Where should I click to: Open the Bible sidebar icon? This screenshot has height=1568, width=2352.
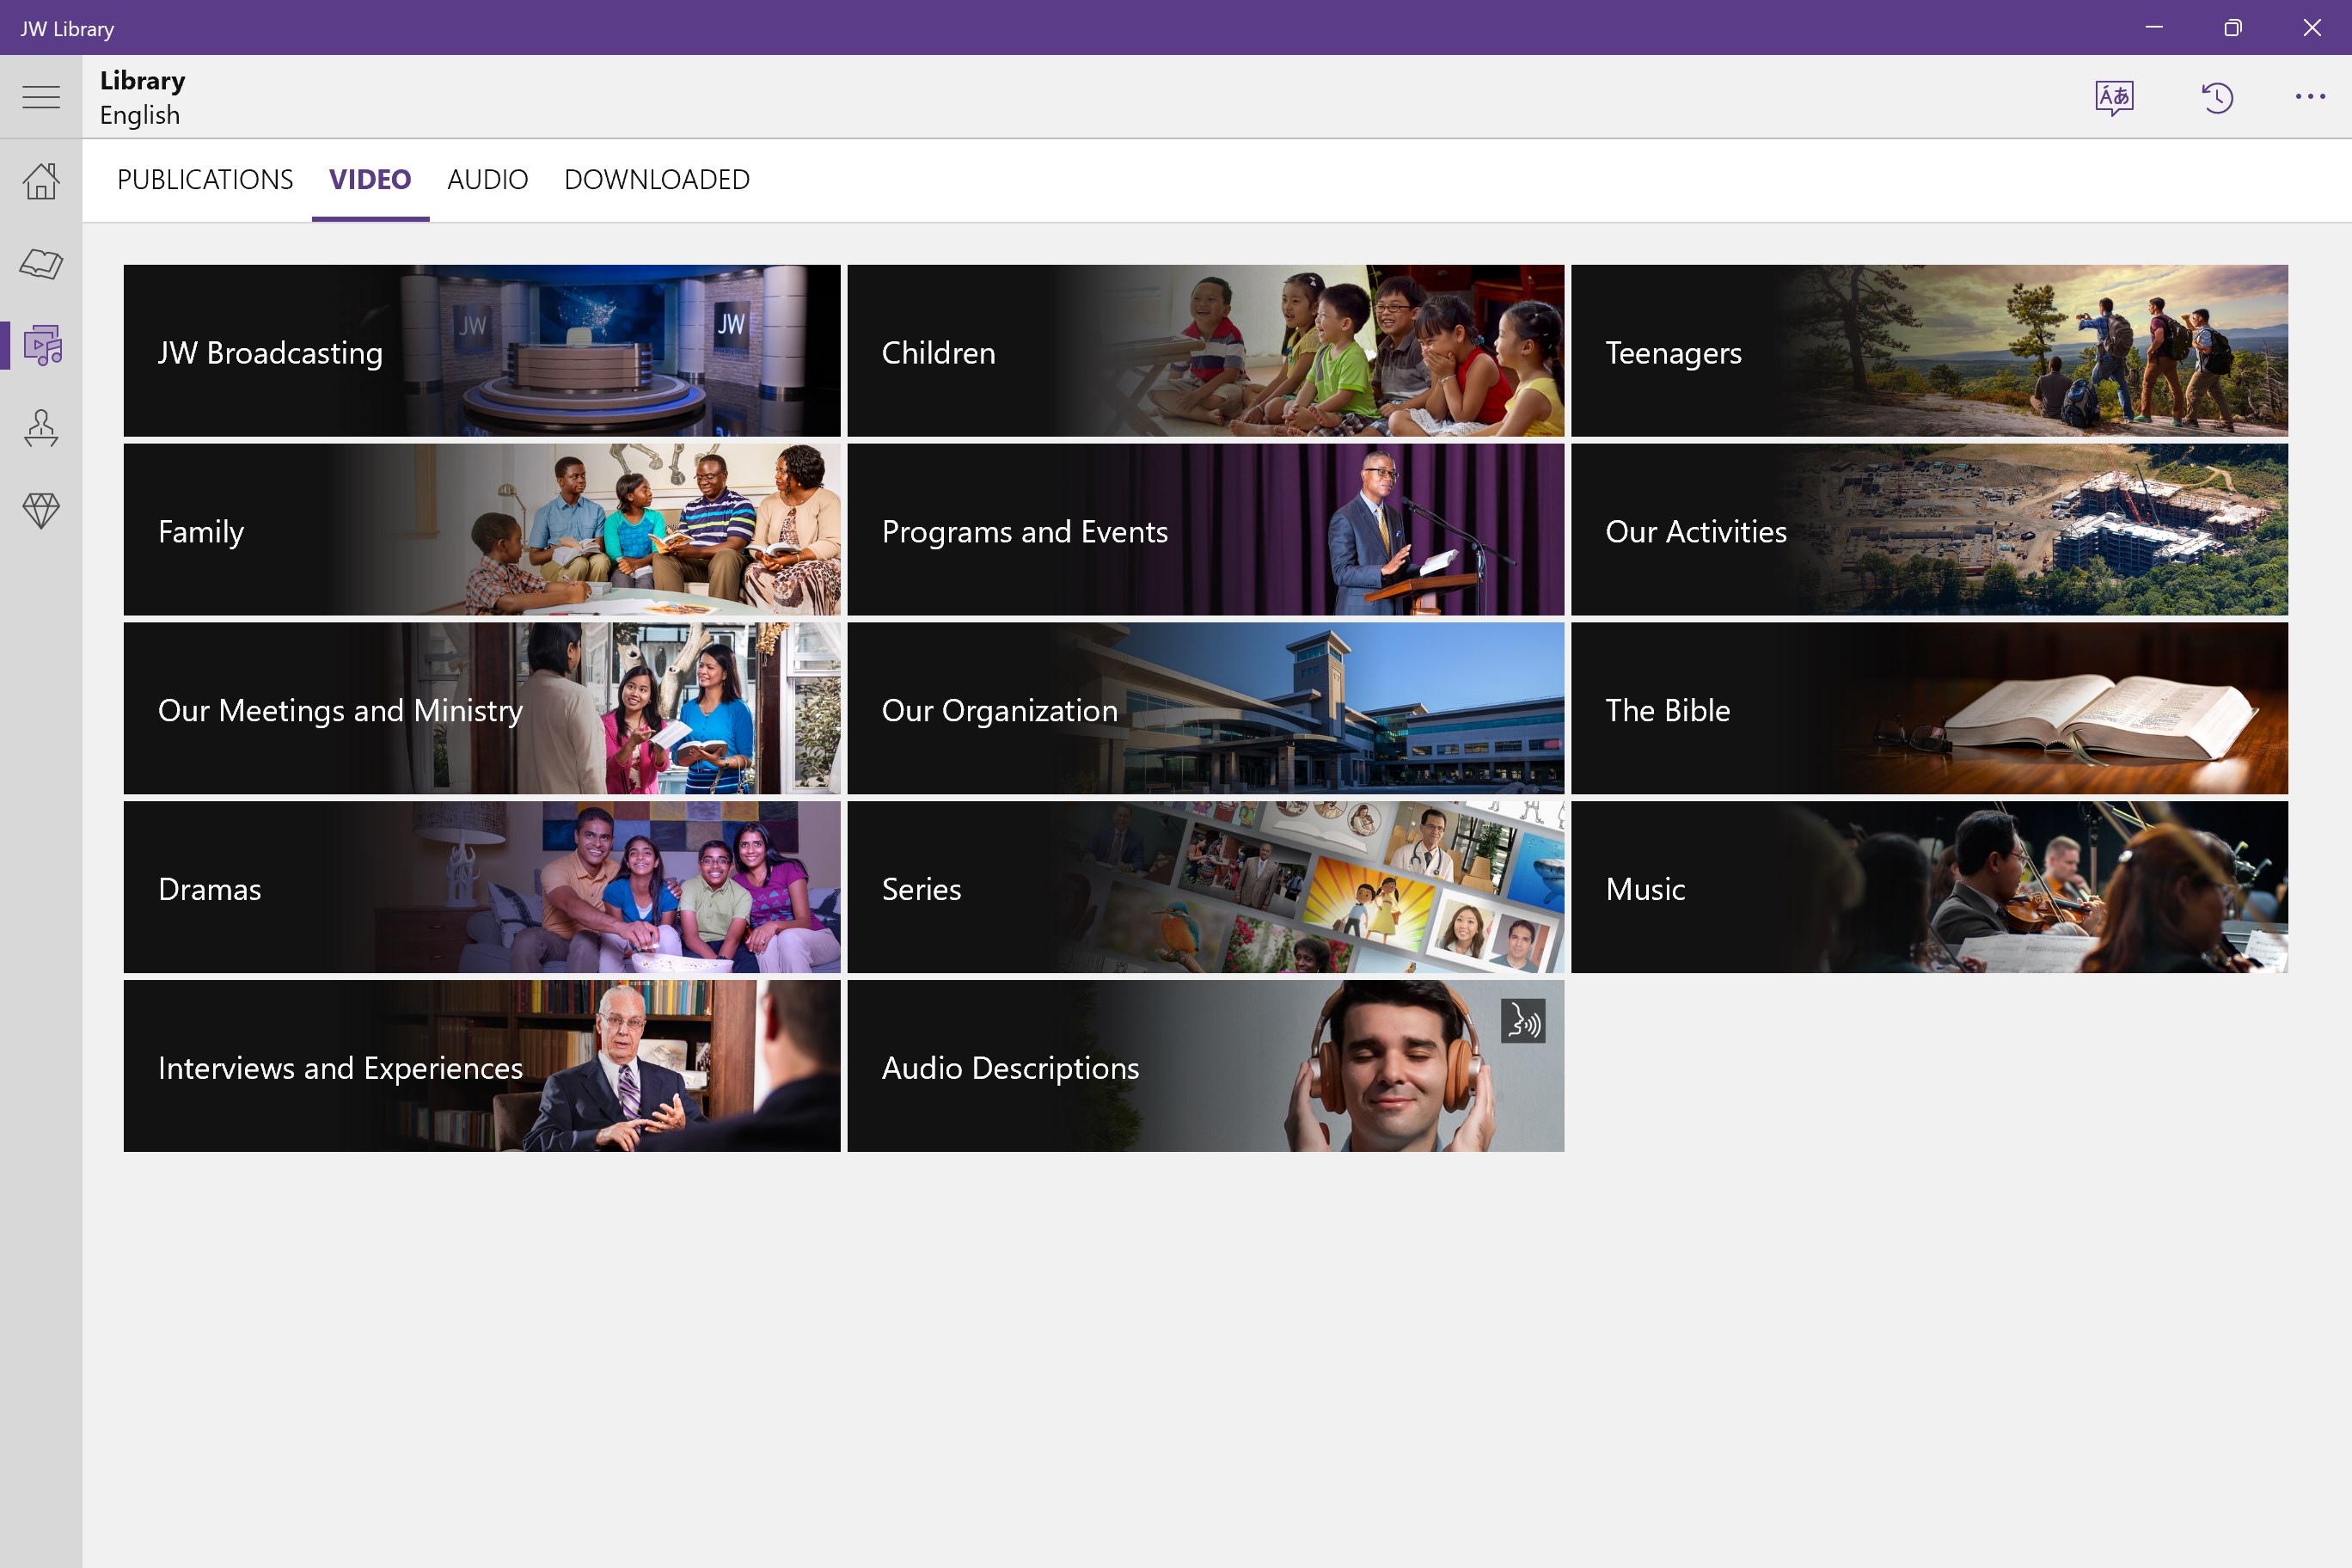click(41, 263)
